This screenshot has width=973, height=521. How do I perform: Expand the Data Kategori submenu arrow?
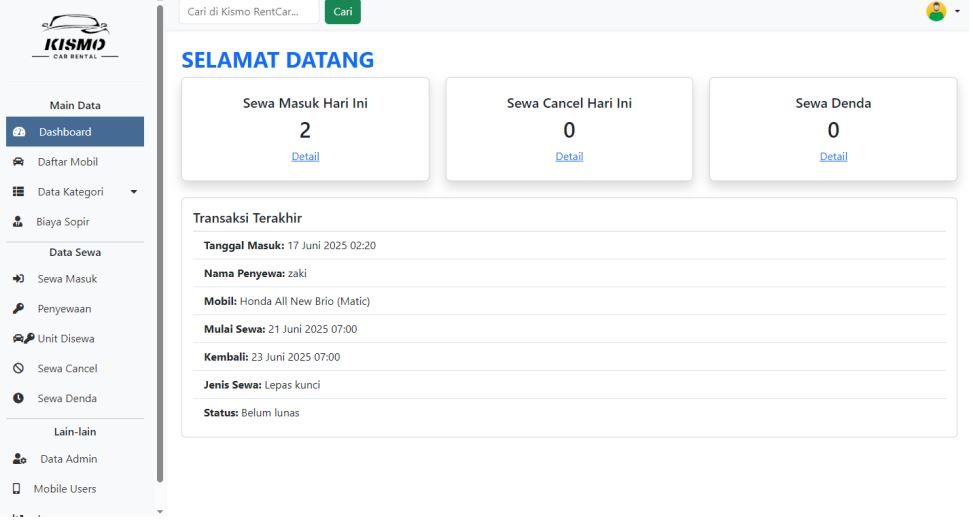[134, 192]
